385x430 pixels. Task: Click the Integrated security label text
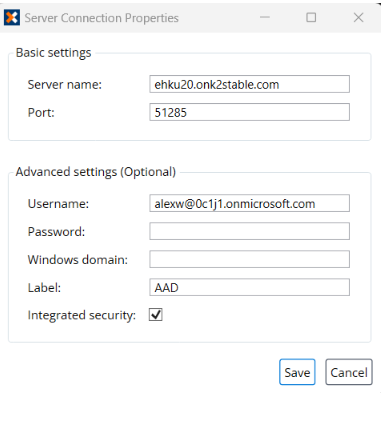click(82, 315)
